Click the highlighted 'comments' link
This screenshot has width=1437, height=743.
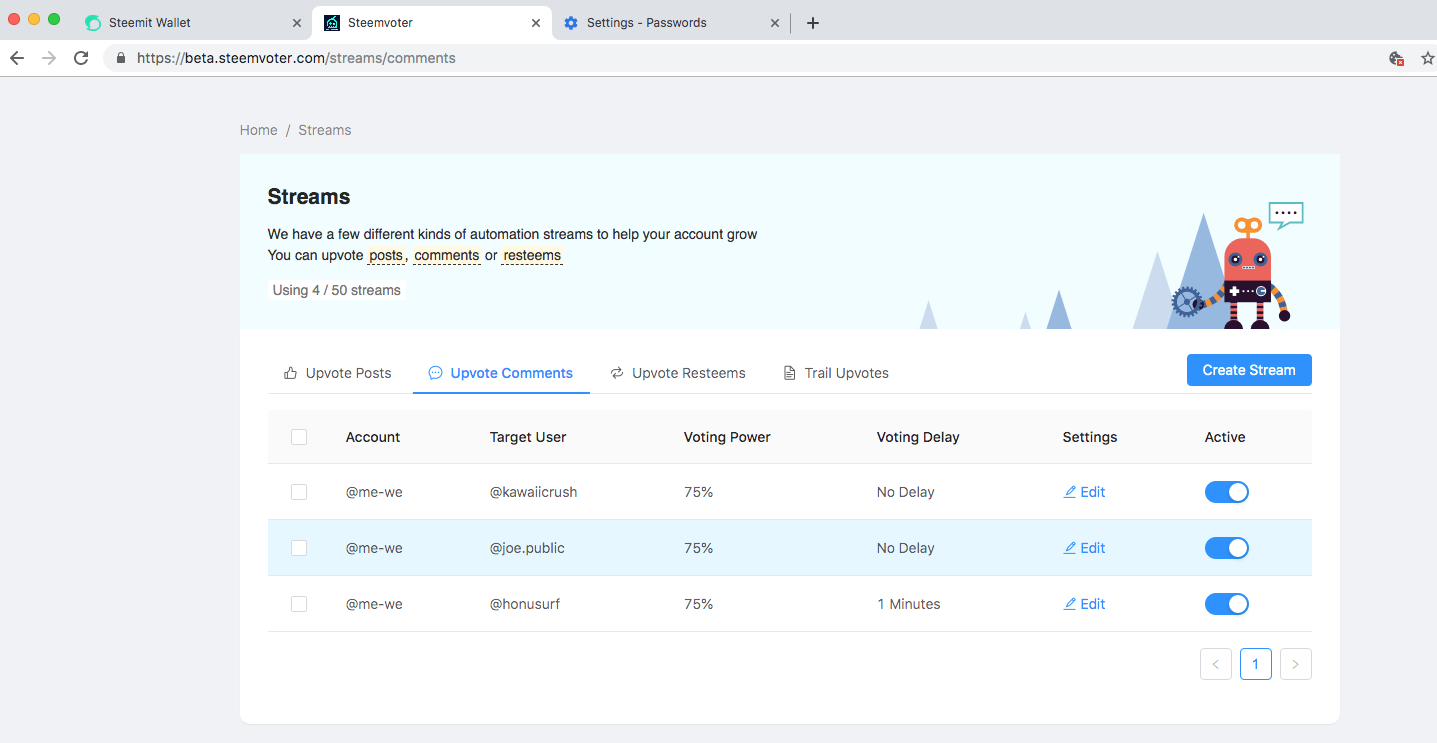point(447,255)
